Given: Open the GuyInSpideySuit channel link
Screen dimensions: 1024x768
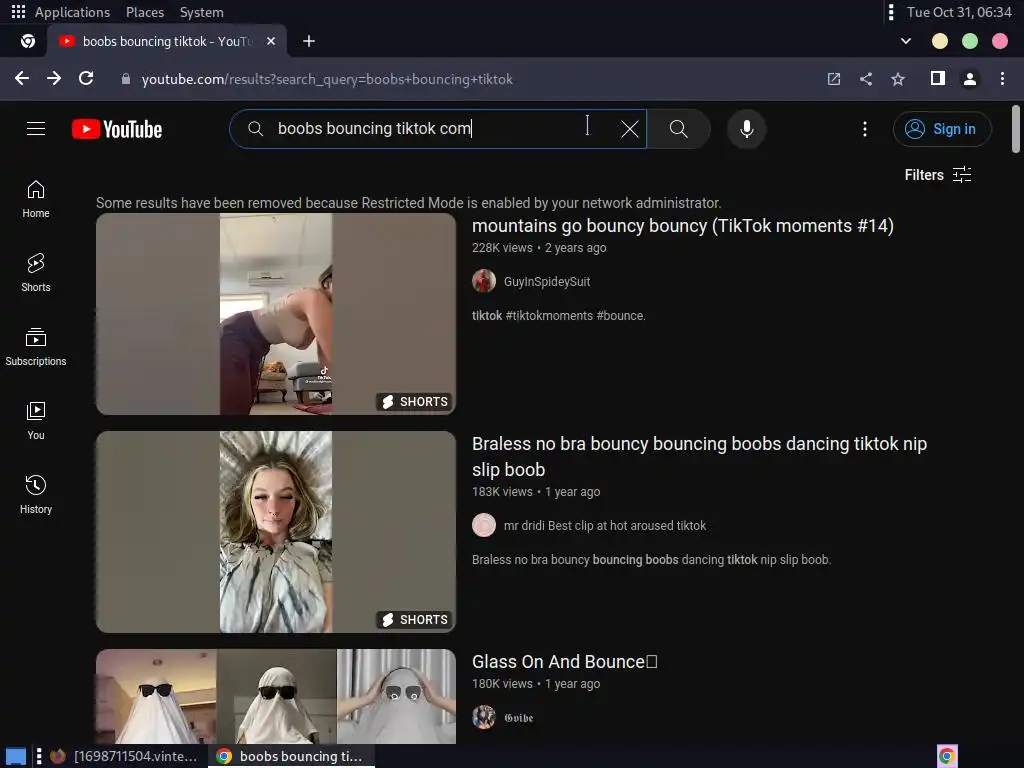Looking at the screenshot, I should pyautogui.click(x=547, y=281).
